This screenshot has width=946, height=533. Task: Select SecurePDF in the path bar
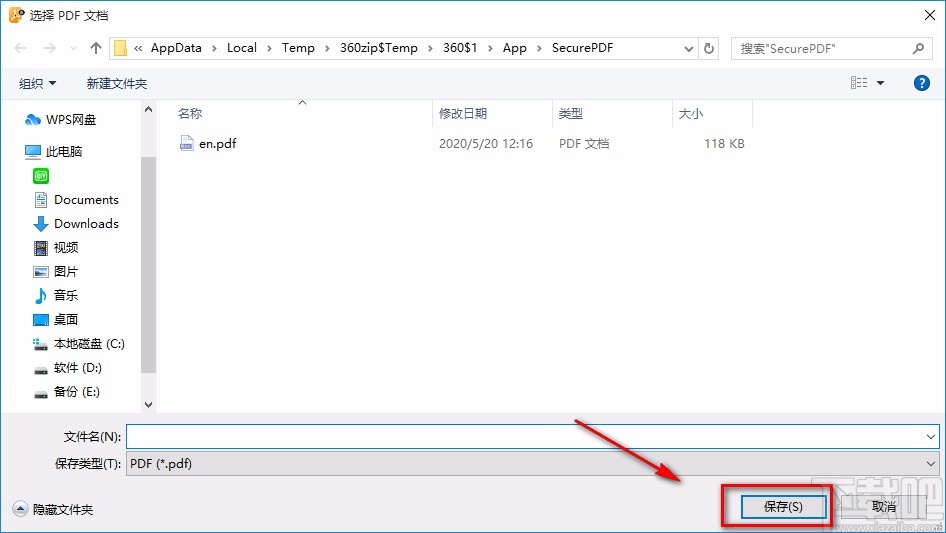[x=582, y=48]
